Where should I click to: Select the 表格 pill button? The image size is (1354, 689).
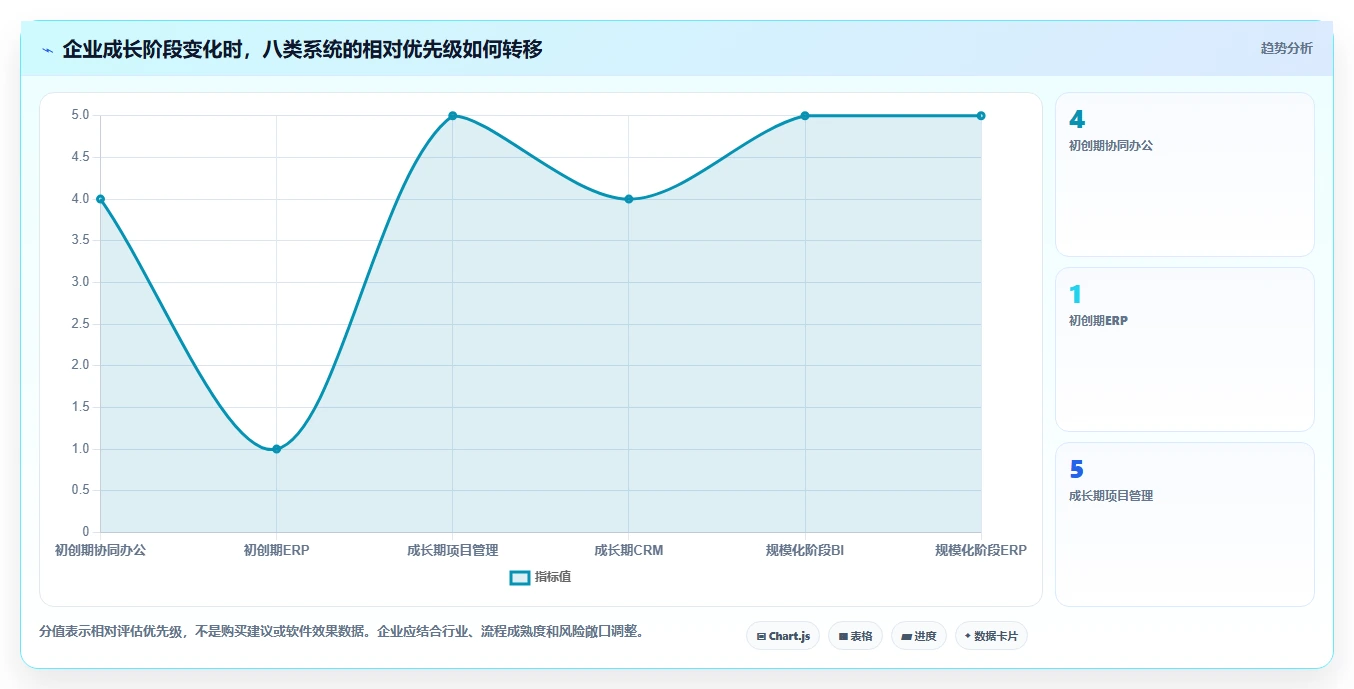pyautogui.click(x=855, y=636)
